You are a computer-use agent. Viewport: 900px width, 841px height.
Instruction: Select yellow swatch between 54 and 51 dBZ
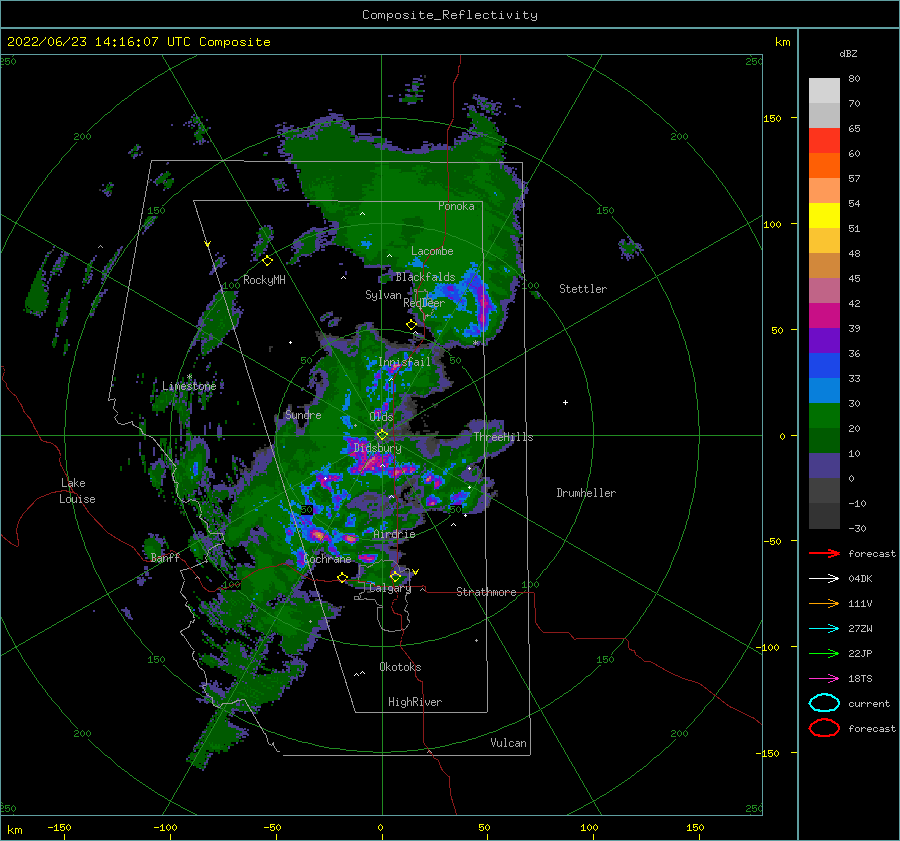click(x=824, y=216)
